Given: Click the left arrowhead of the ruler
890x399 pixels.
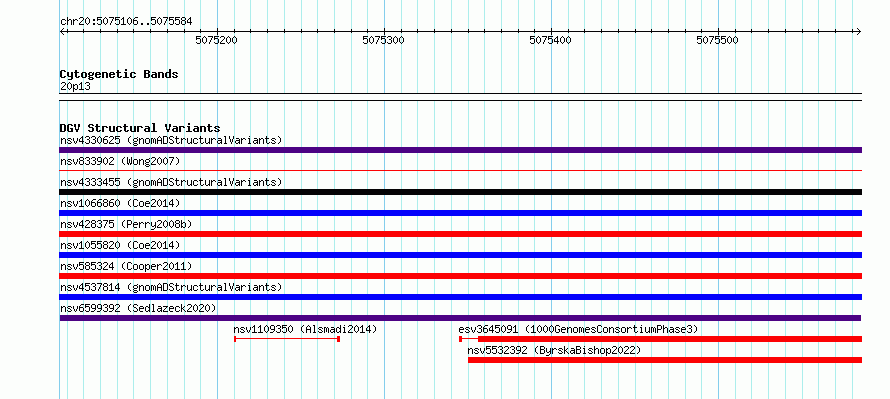Looking at the screenshot, I should pyautogui.click(x=62, y=32).
